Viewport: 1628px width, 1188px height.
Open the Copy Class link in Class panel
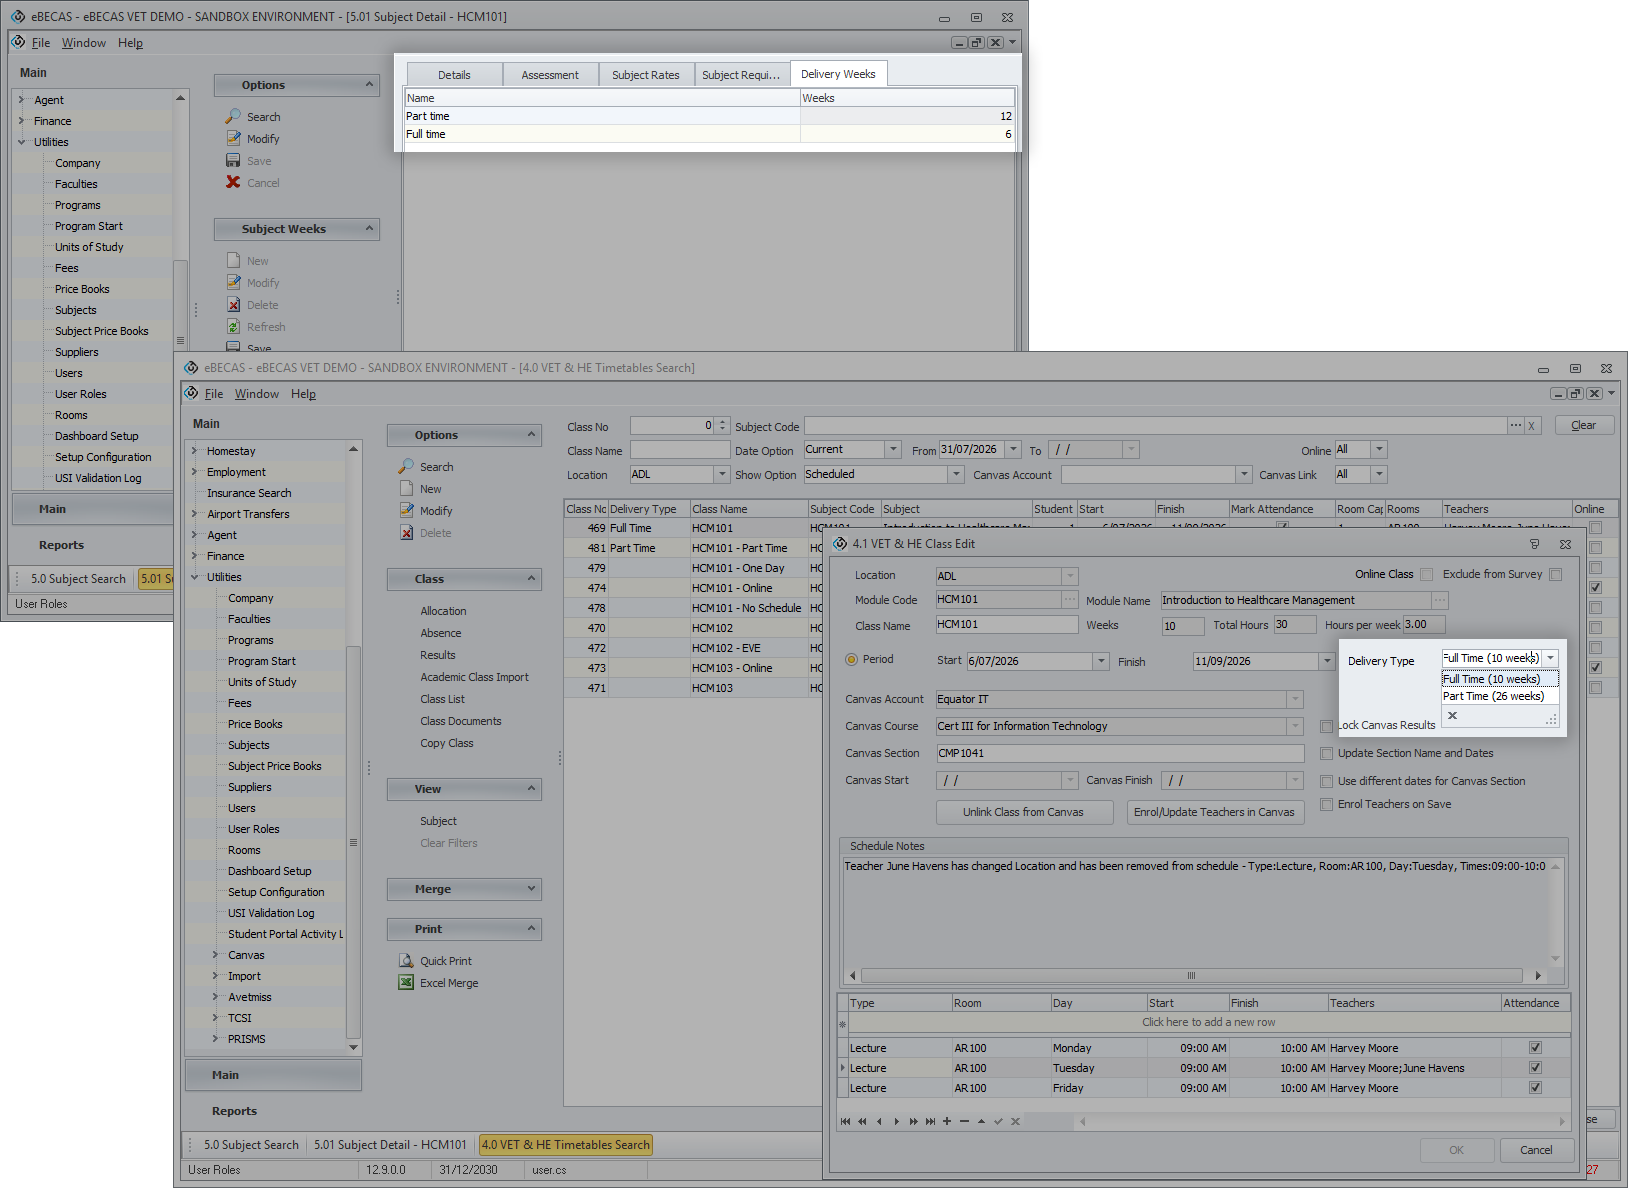(x=447, y=743)
